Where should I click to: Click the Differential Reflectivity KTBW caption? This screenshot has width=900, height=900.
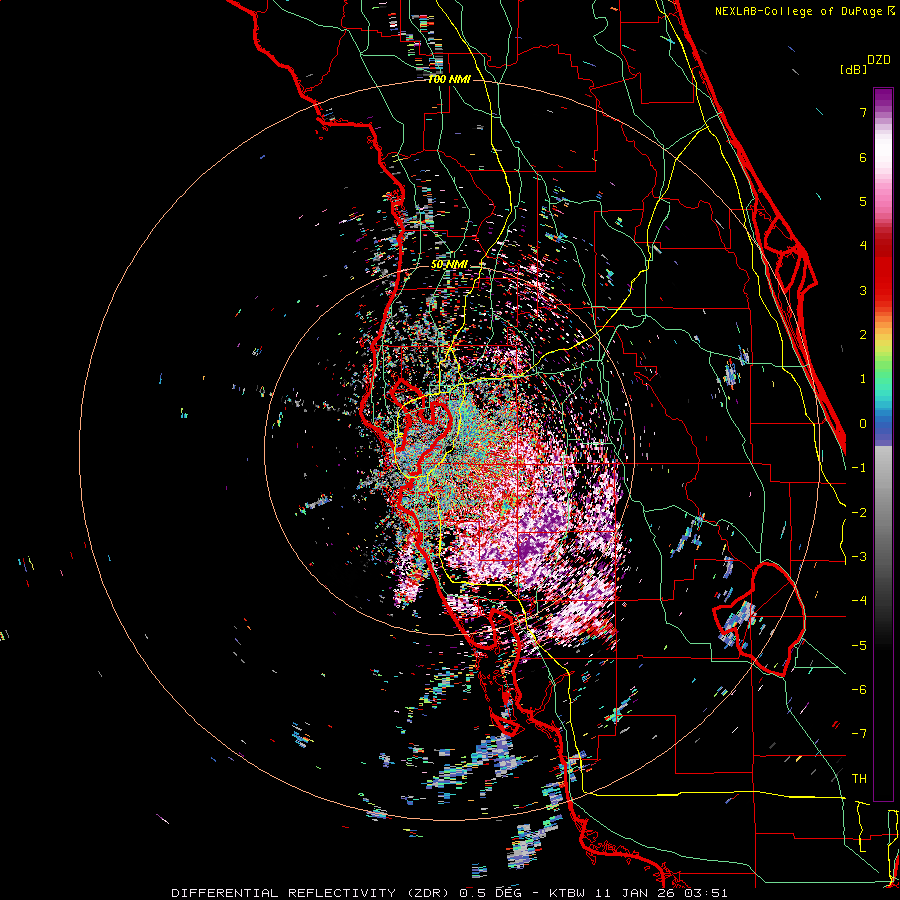(x=449, y=893)
